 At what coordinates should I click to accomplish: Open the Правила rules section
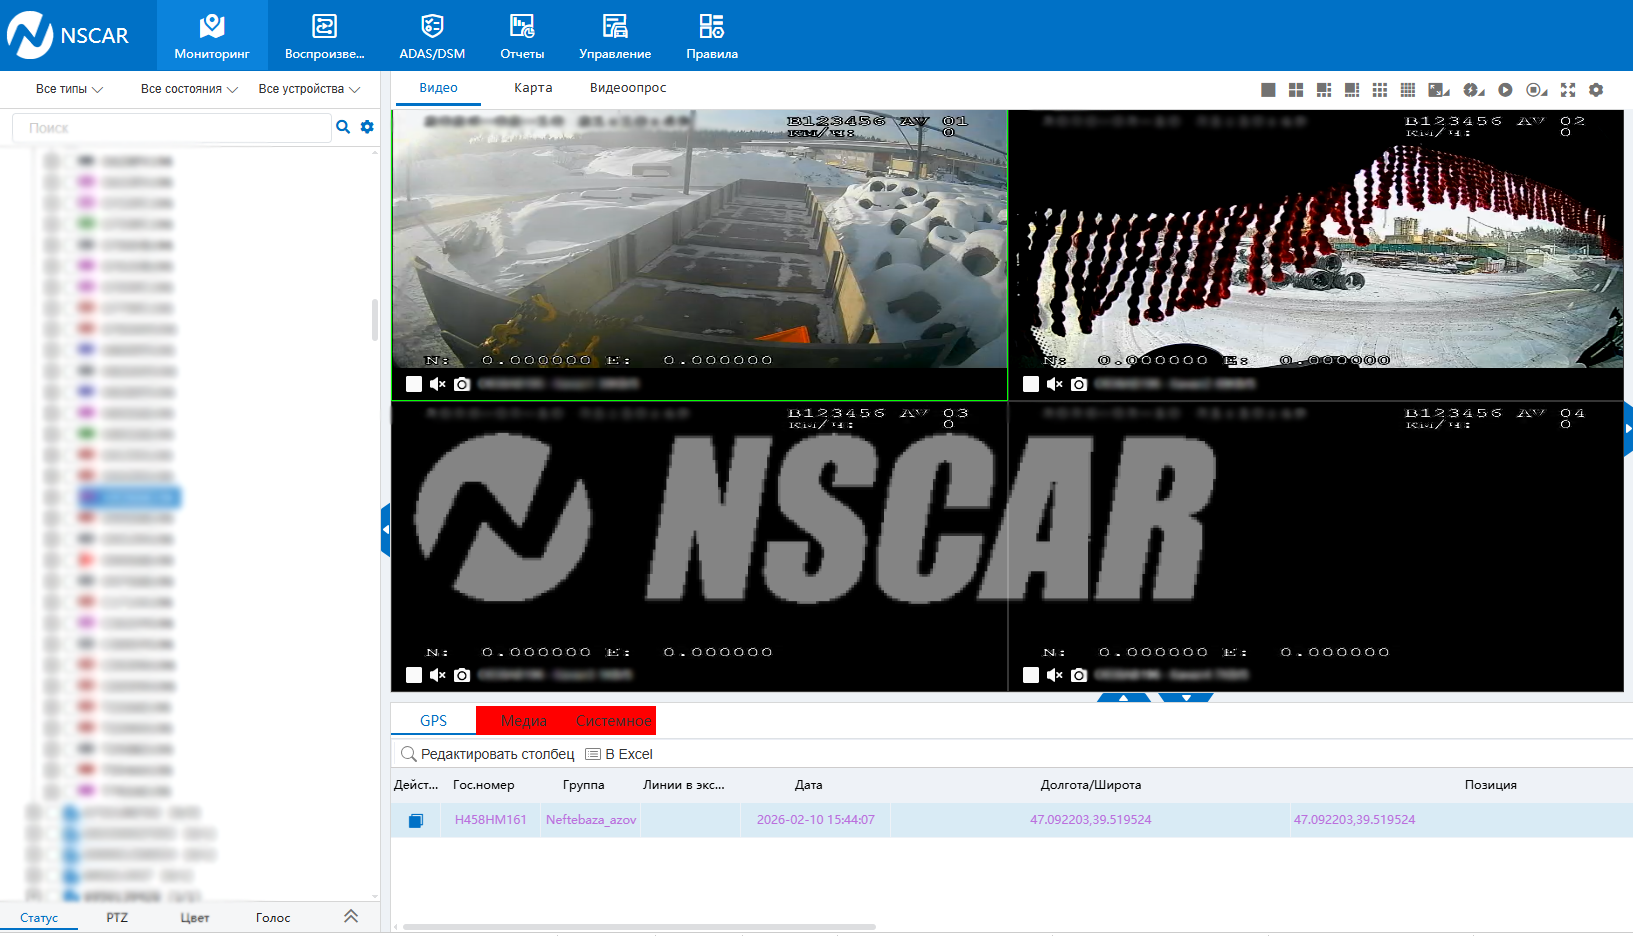[712, 36]
